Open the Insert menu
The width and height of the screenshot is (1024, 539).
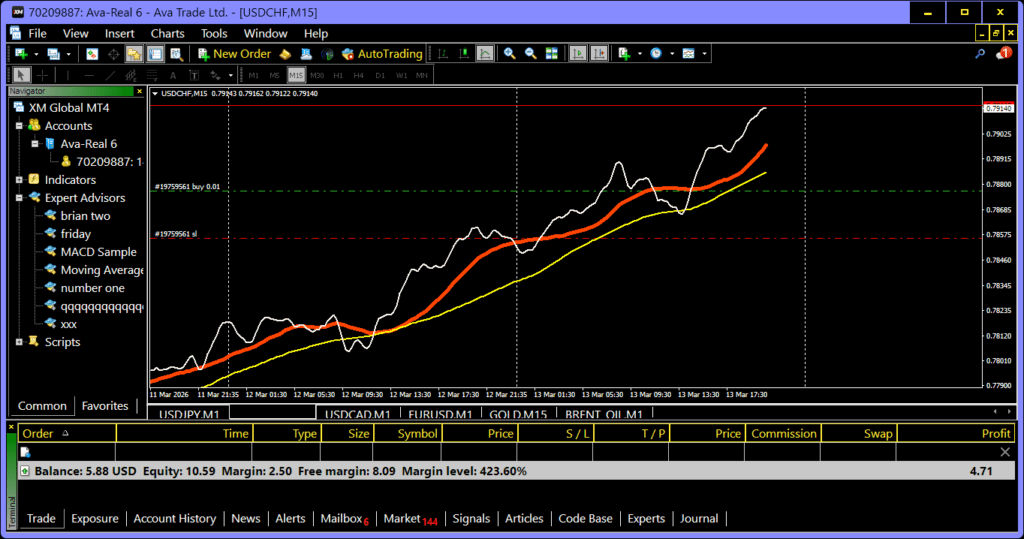tap(120, 33)
